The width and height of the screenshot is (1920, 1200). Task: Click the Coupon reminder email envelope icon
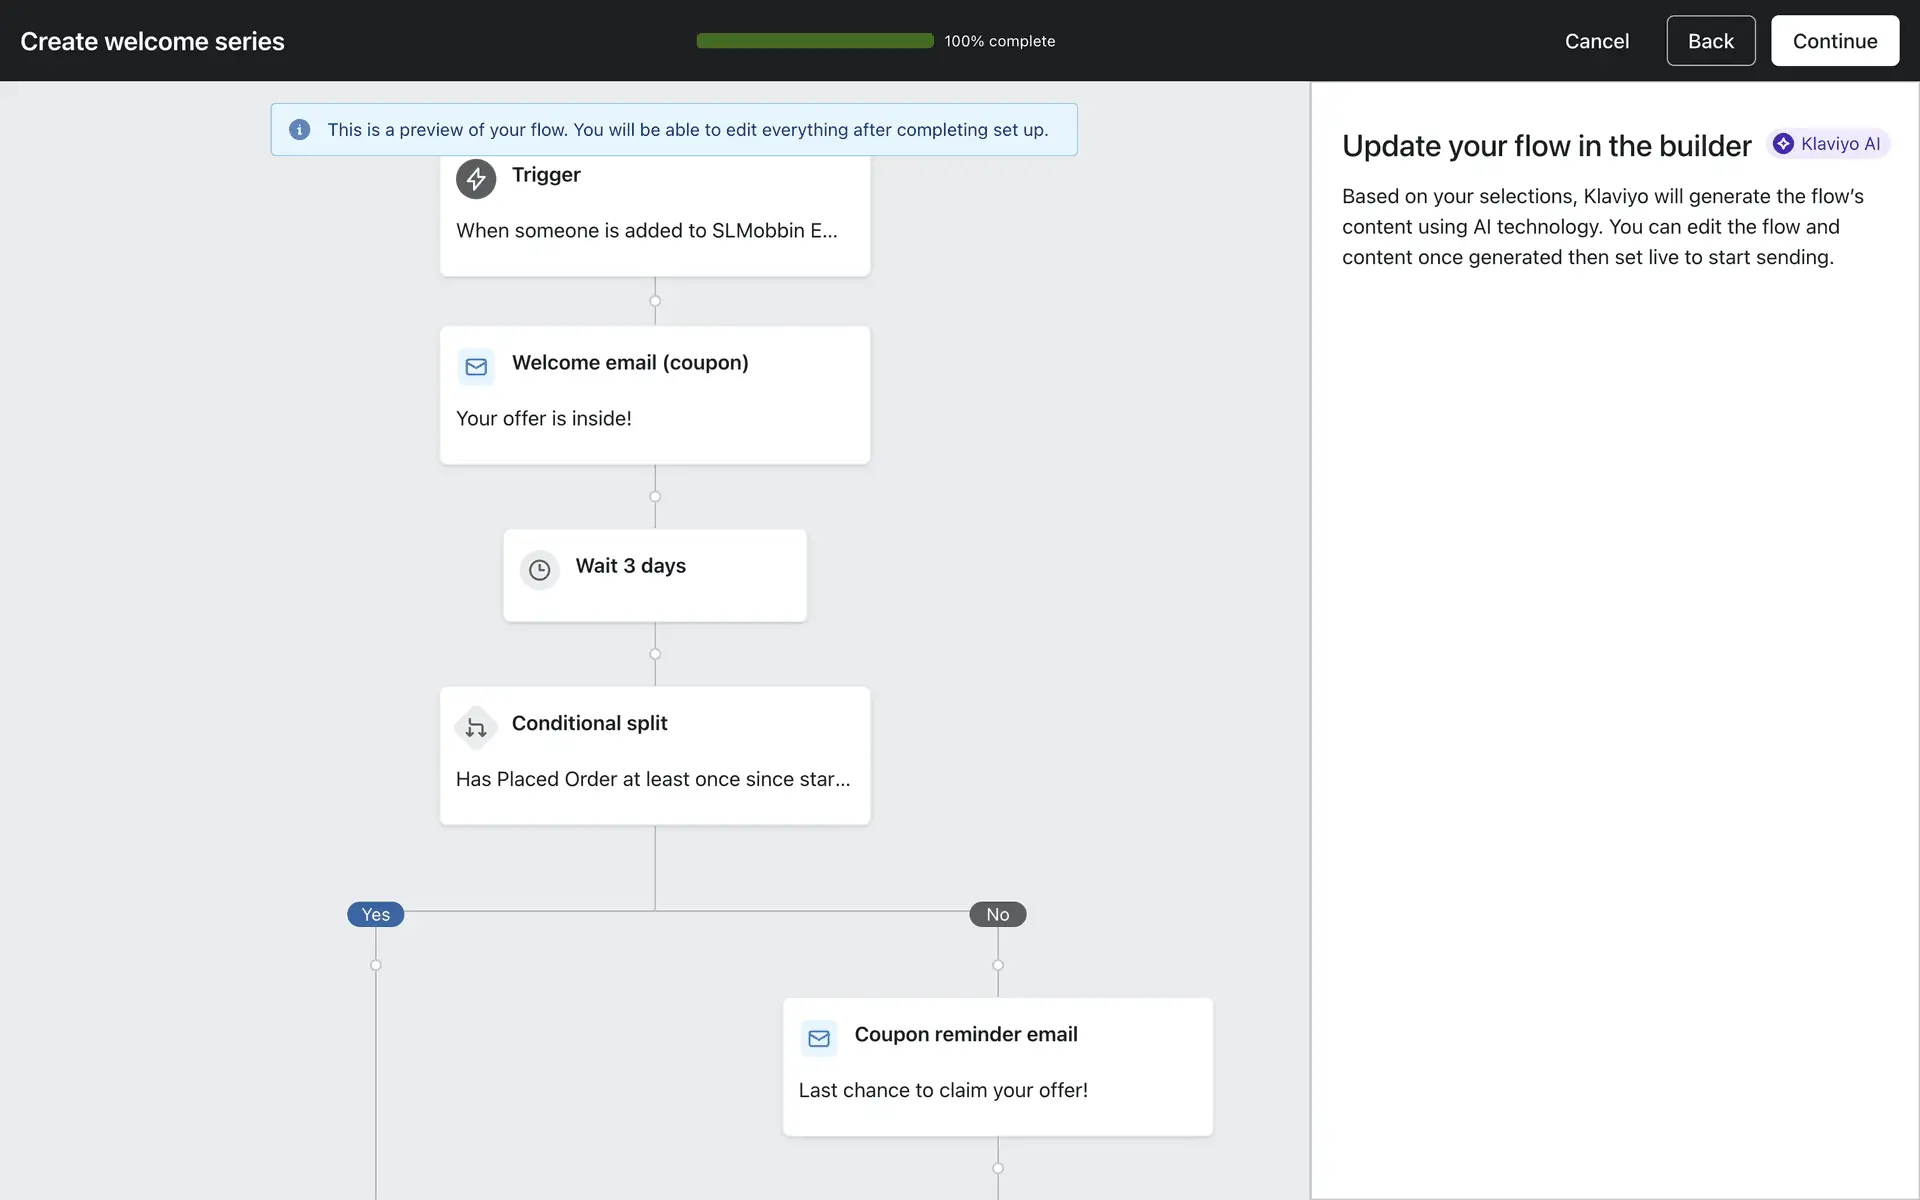pyautogui.click(x=818, y=1039)
